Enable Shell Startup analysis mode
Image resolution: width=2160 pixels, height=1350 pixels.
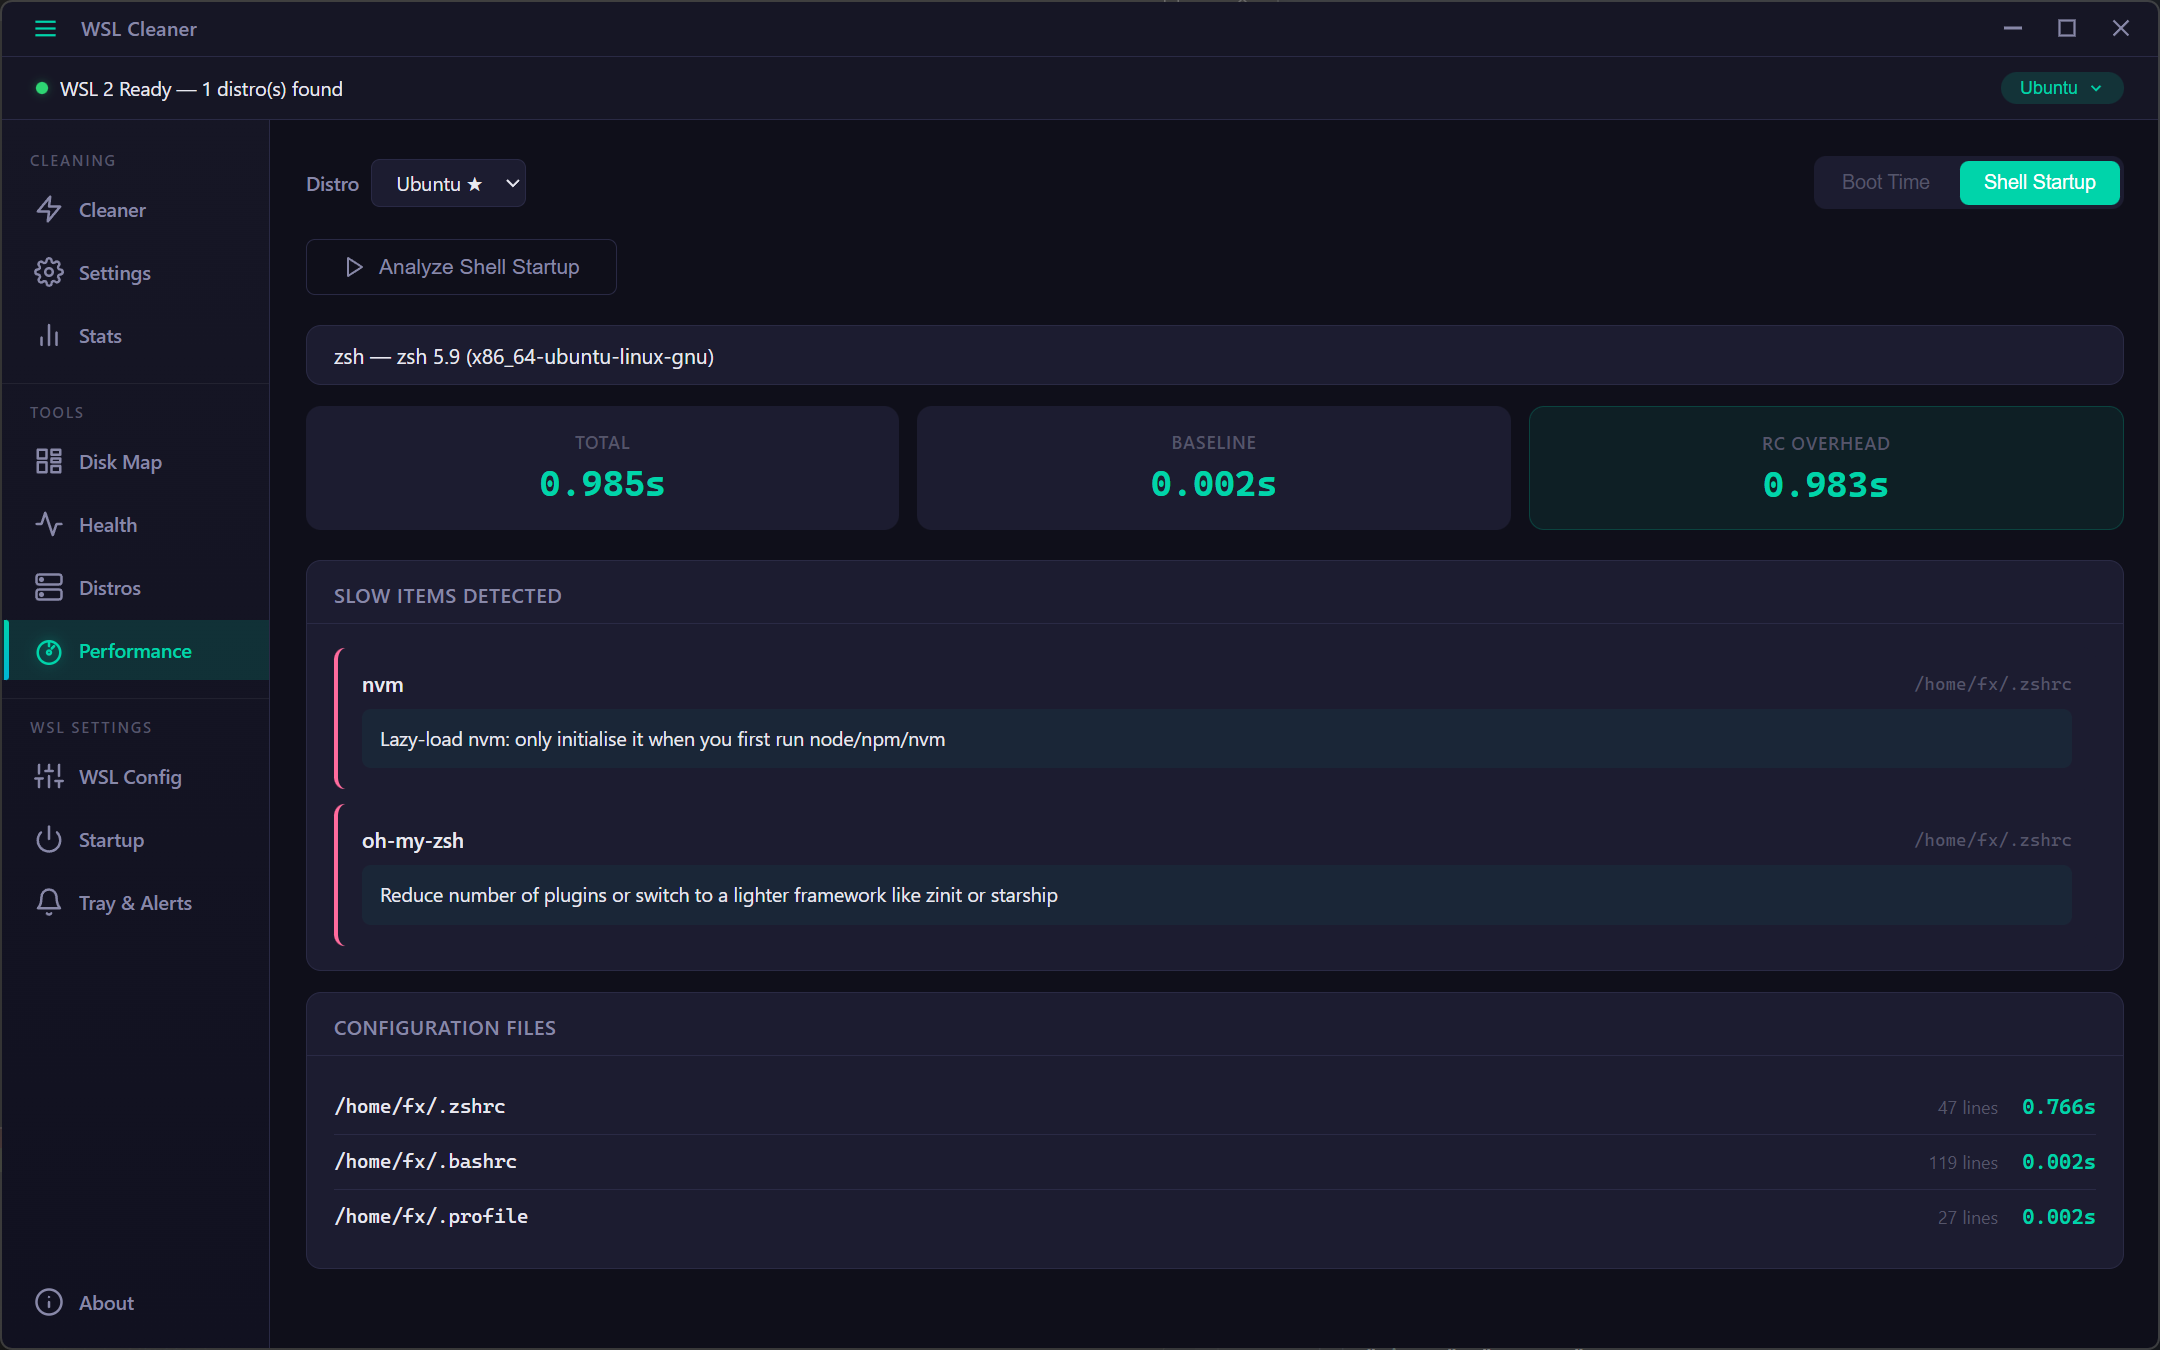[2039, 182]
